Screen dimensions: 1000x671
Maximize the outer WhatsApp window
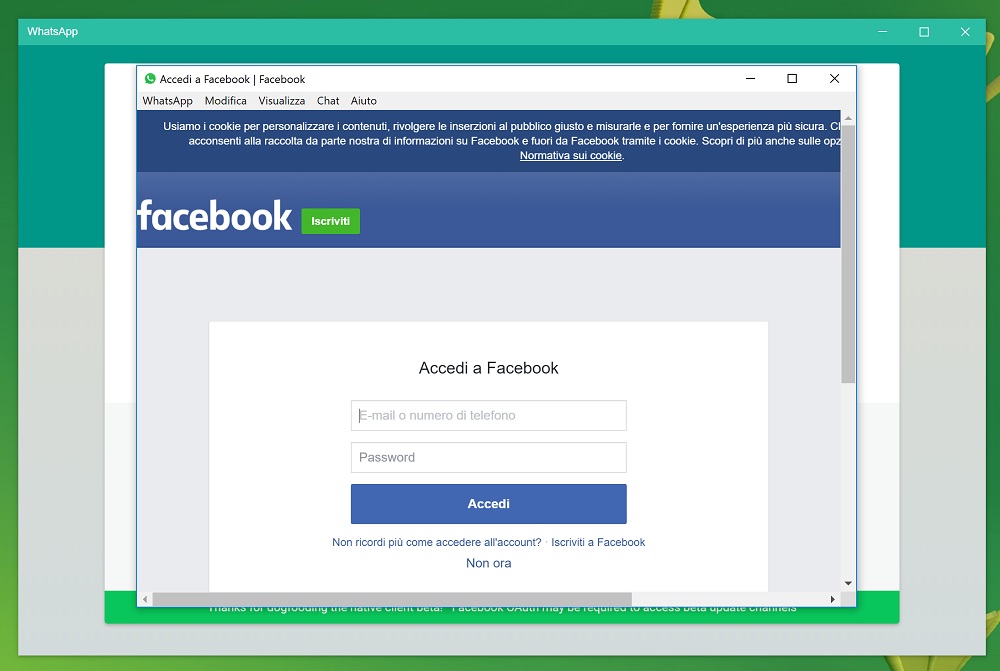pyautogui.click(x=924, y=32)
